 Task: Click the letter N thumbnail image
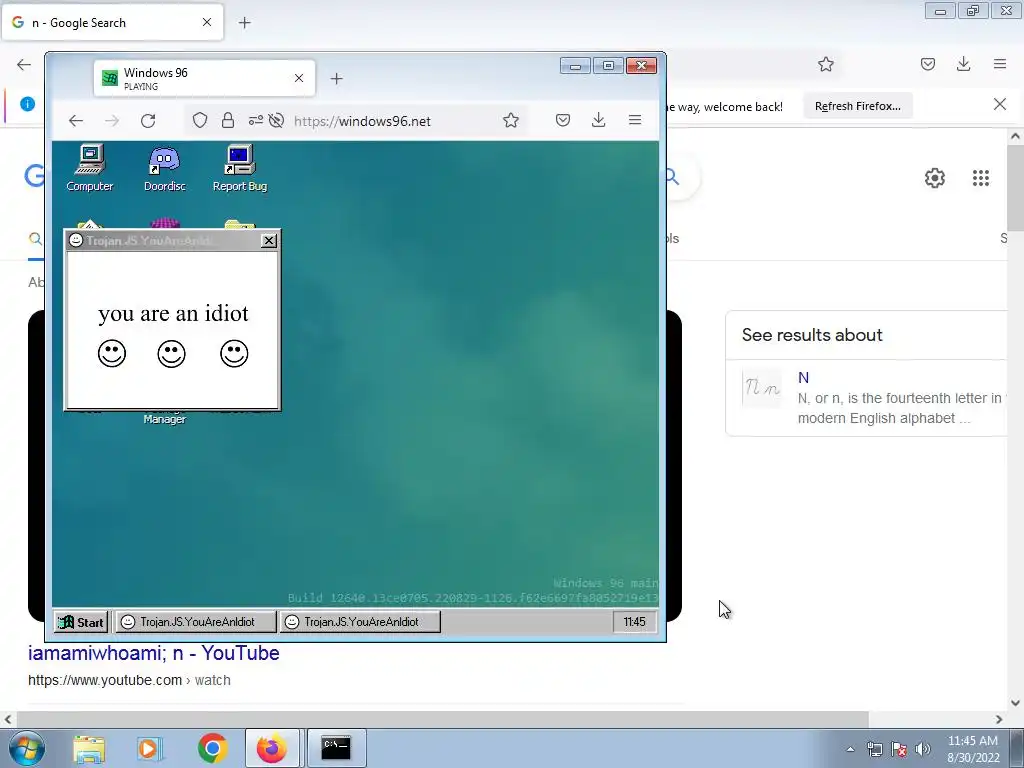762,389
